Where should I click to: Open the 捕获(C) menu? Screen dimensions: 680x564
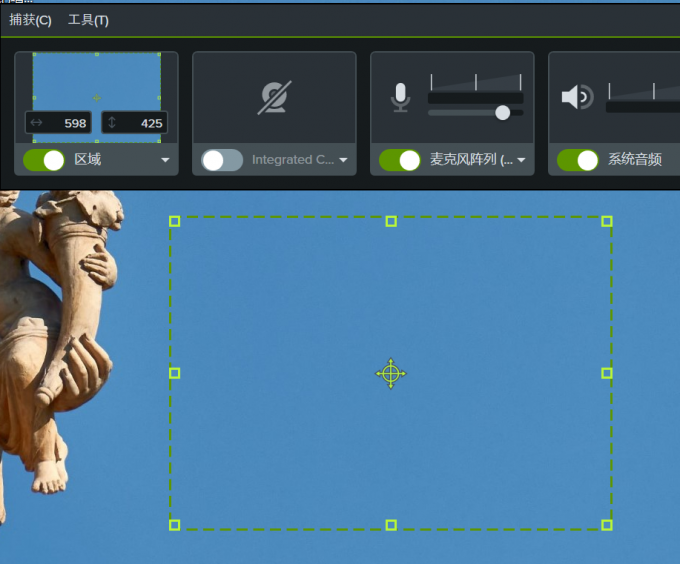[x=30, y=20]
